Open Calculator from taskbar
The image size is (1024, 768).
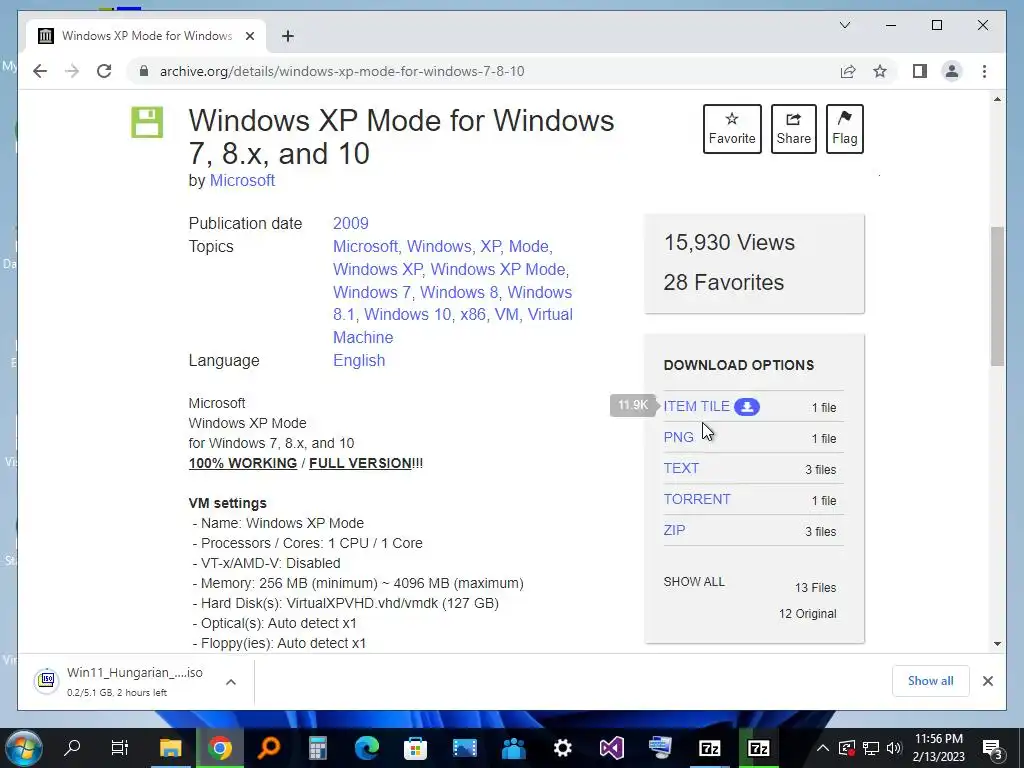tap(317, 748)
